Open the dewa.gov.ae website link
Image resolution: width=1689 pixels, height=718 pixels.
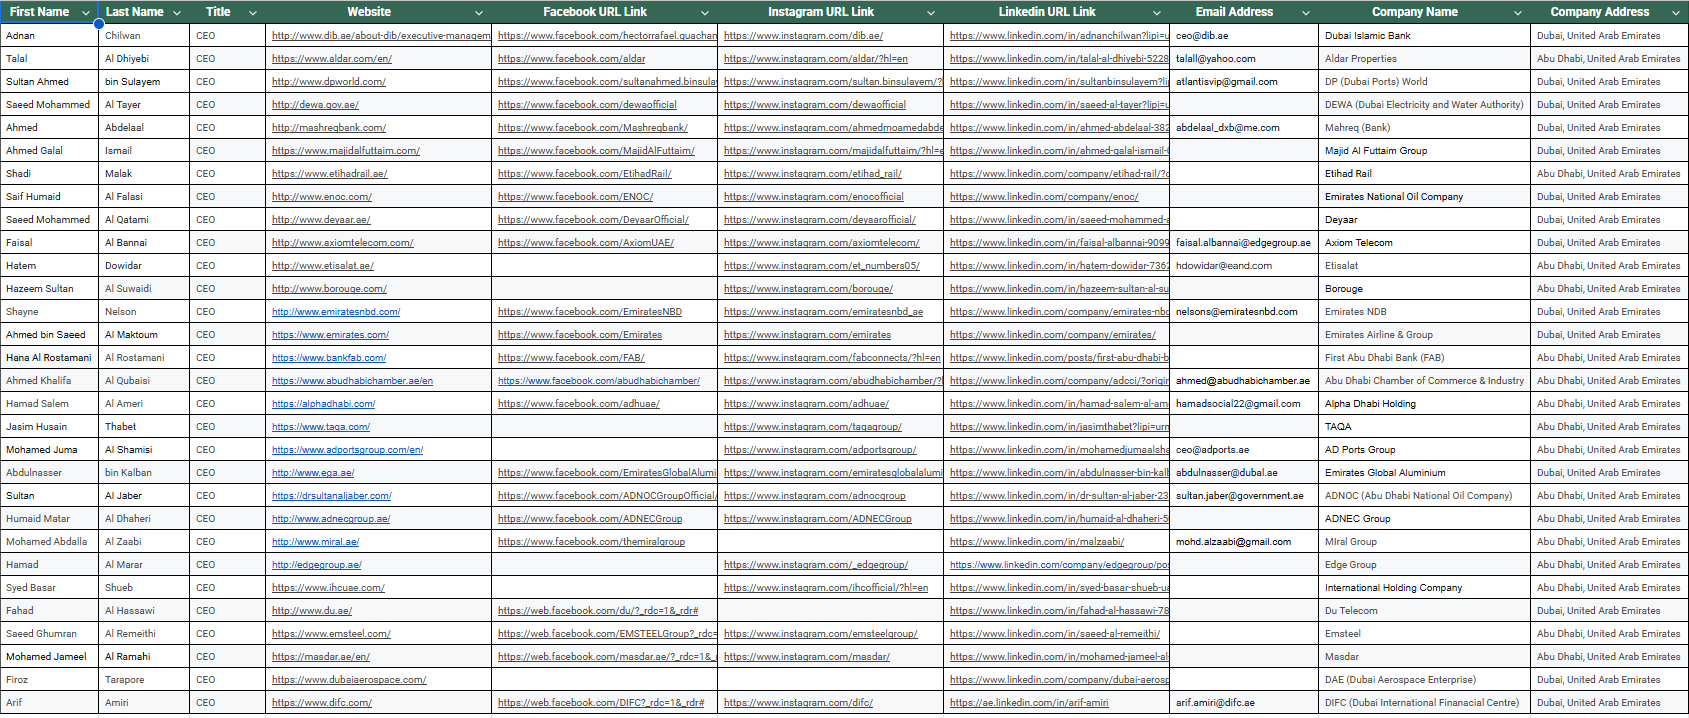(x=315, y=105)
